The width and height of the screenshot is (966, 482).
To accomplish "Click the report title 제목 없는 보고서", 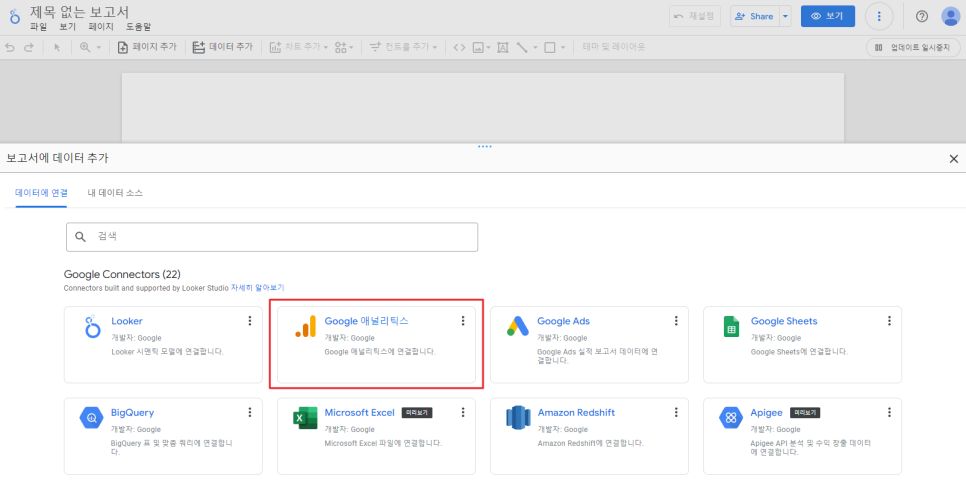I will coord(79,12).
